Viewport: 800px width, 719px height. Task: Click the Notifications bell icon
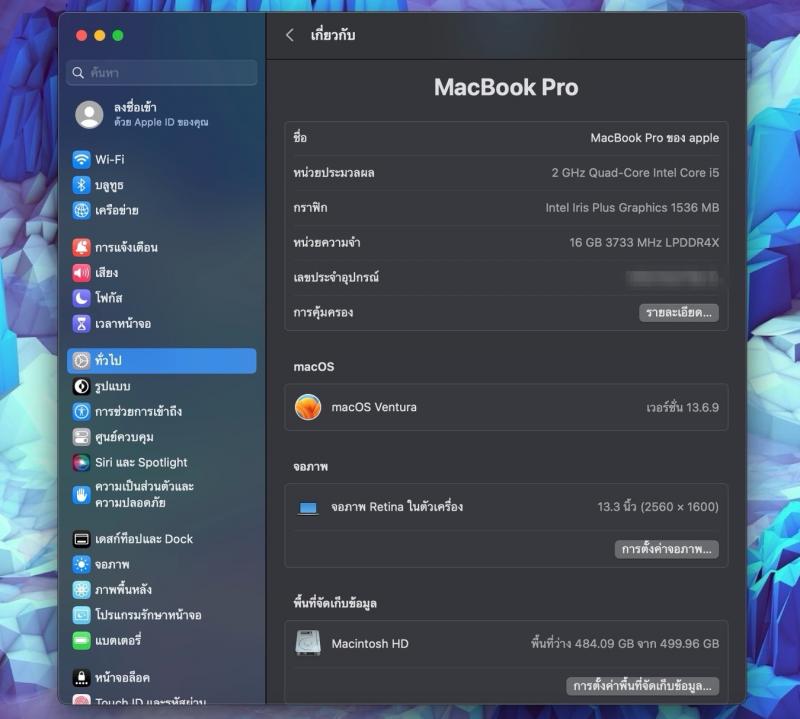[x=82, y=247]
